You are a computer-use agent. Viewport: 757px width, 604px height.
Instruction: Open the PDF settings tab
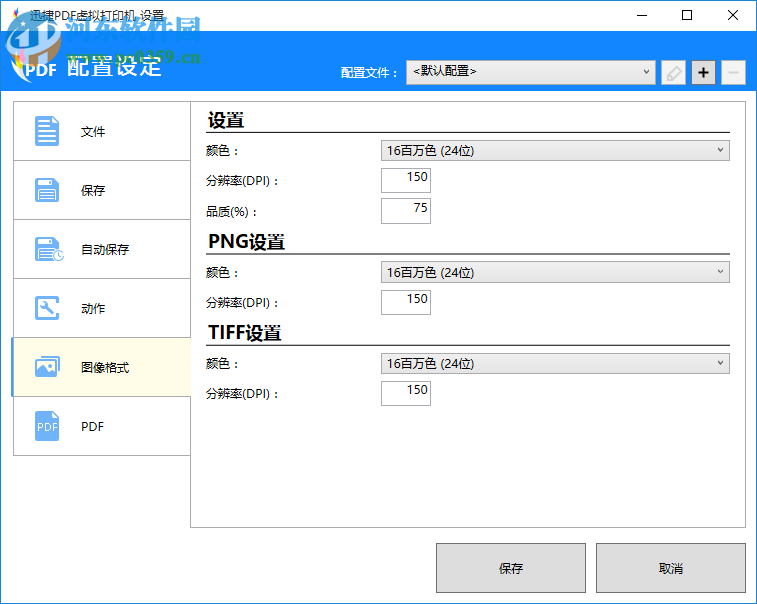coord(102,426)
